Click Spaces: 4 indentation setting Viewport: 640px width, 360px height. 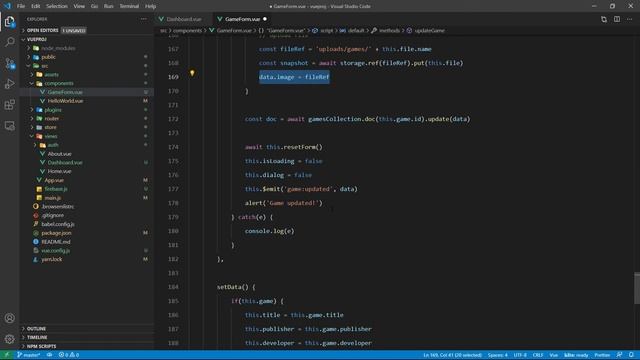tap(498, 355)
